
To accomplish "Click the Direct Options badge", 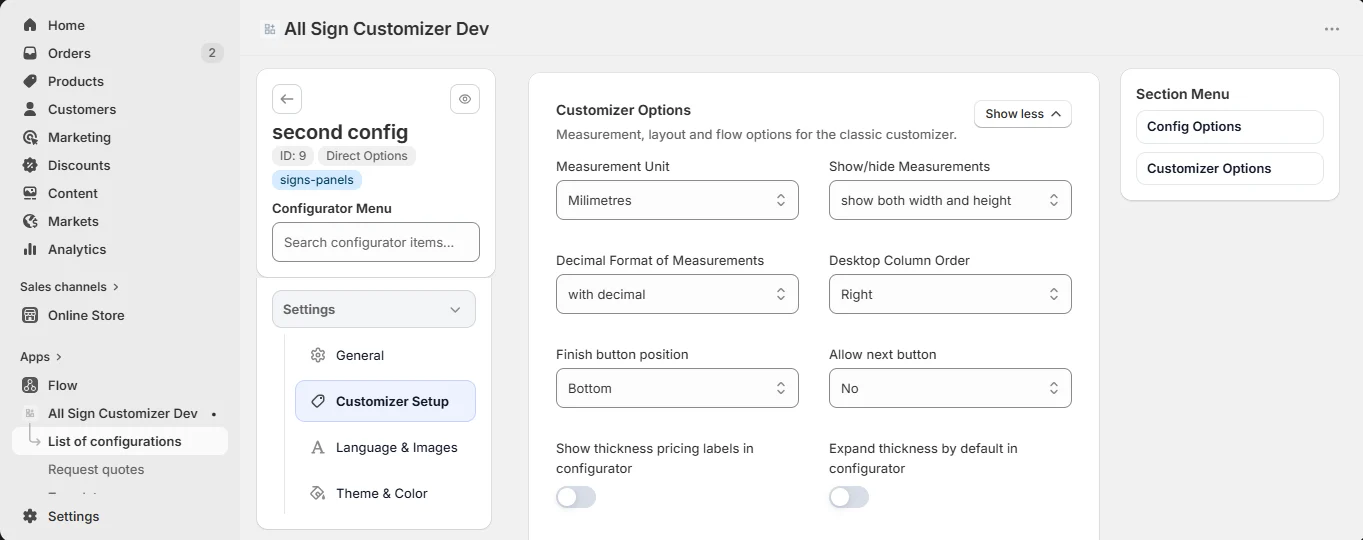I will coord(367,156).
